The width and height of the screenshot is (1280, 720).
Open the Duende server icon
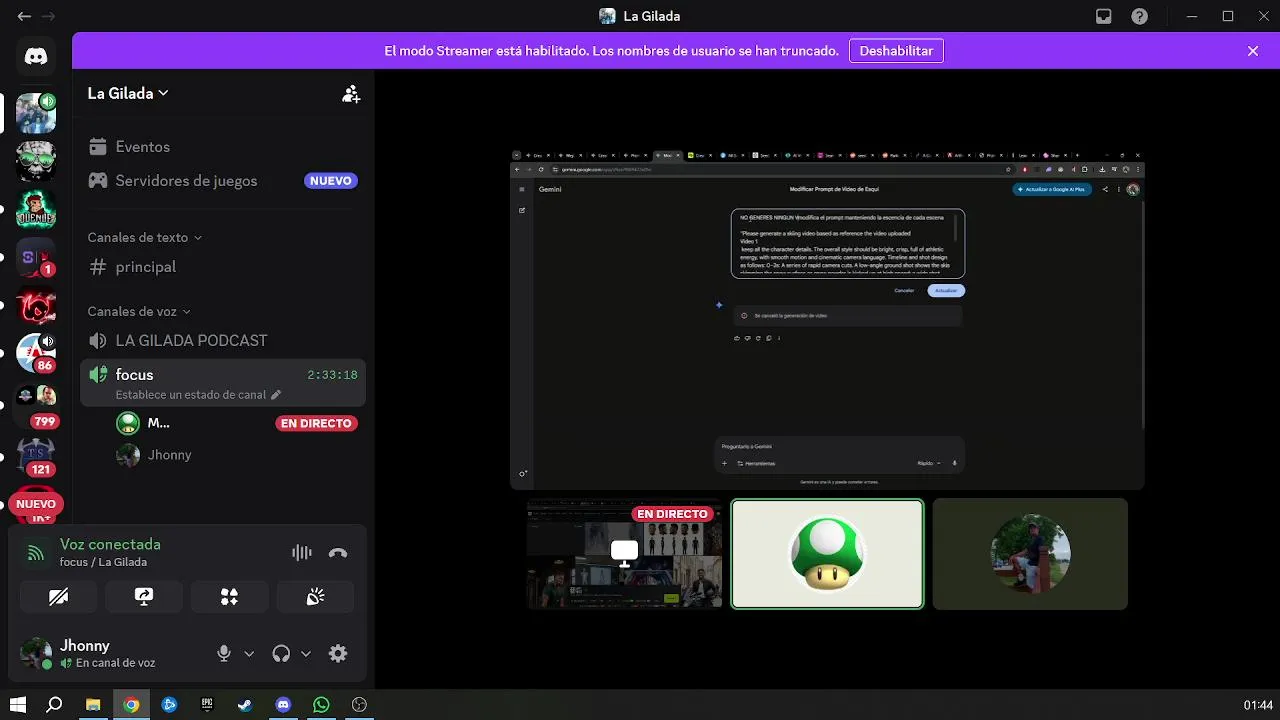(x=36, y=209)
